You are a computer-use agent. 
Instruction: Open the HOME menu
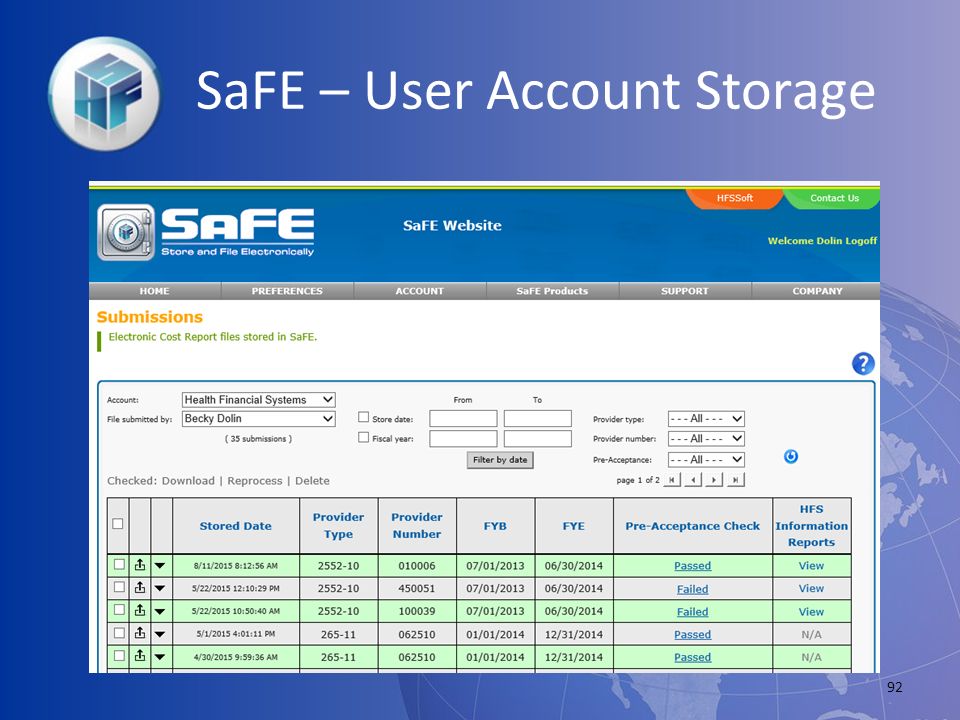(154, 291)
